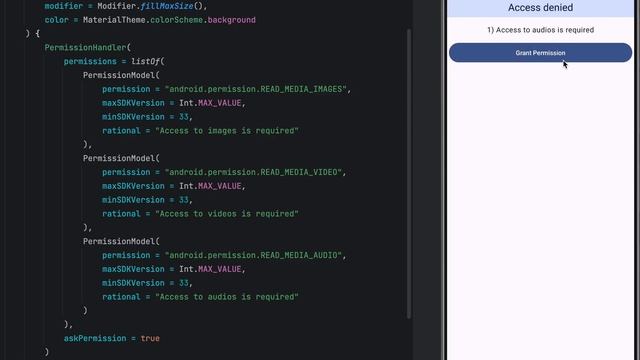Viewport: 640px width, 360px height.
Task: Click the "Access to videos is required" string
Action: tap(227, 214)
